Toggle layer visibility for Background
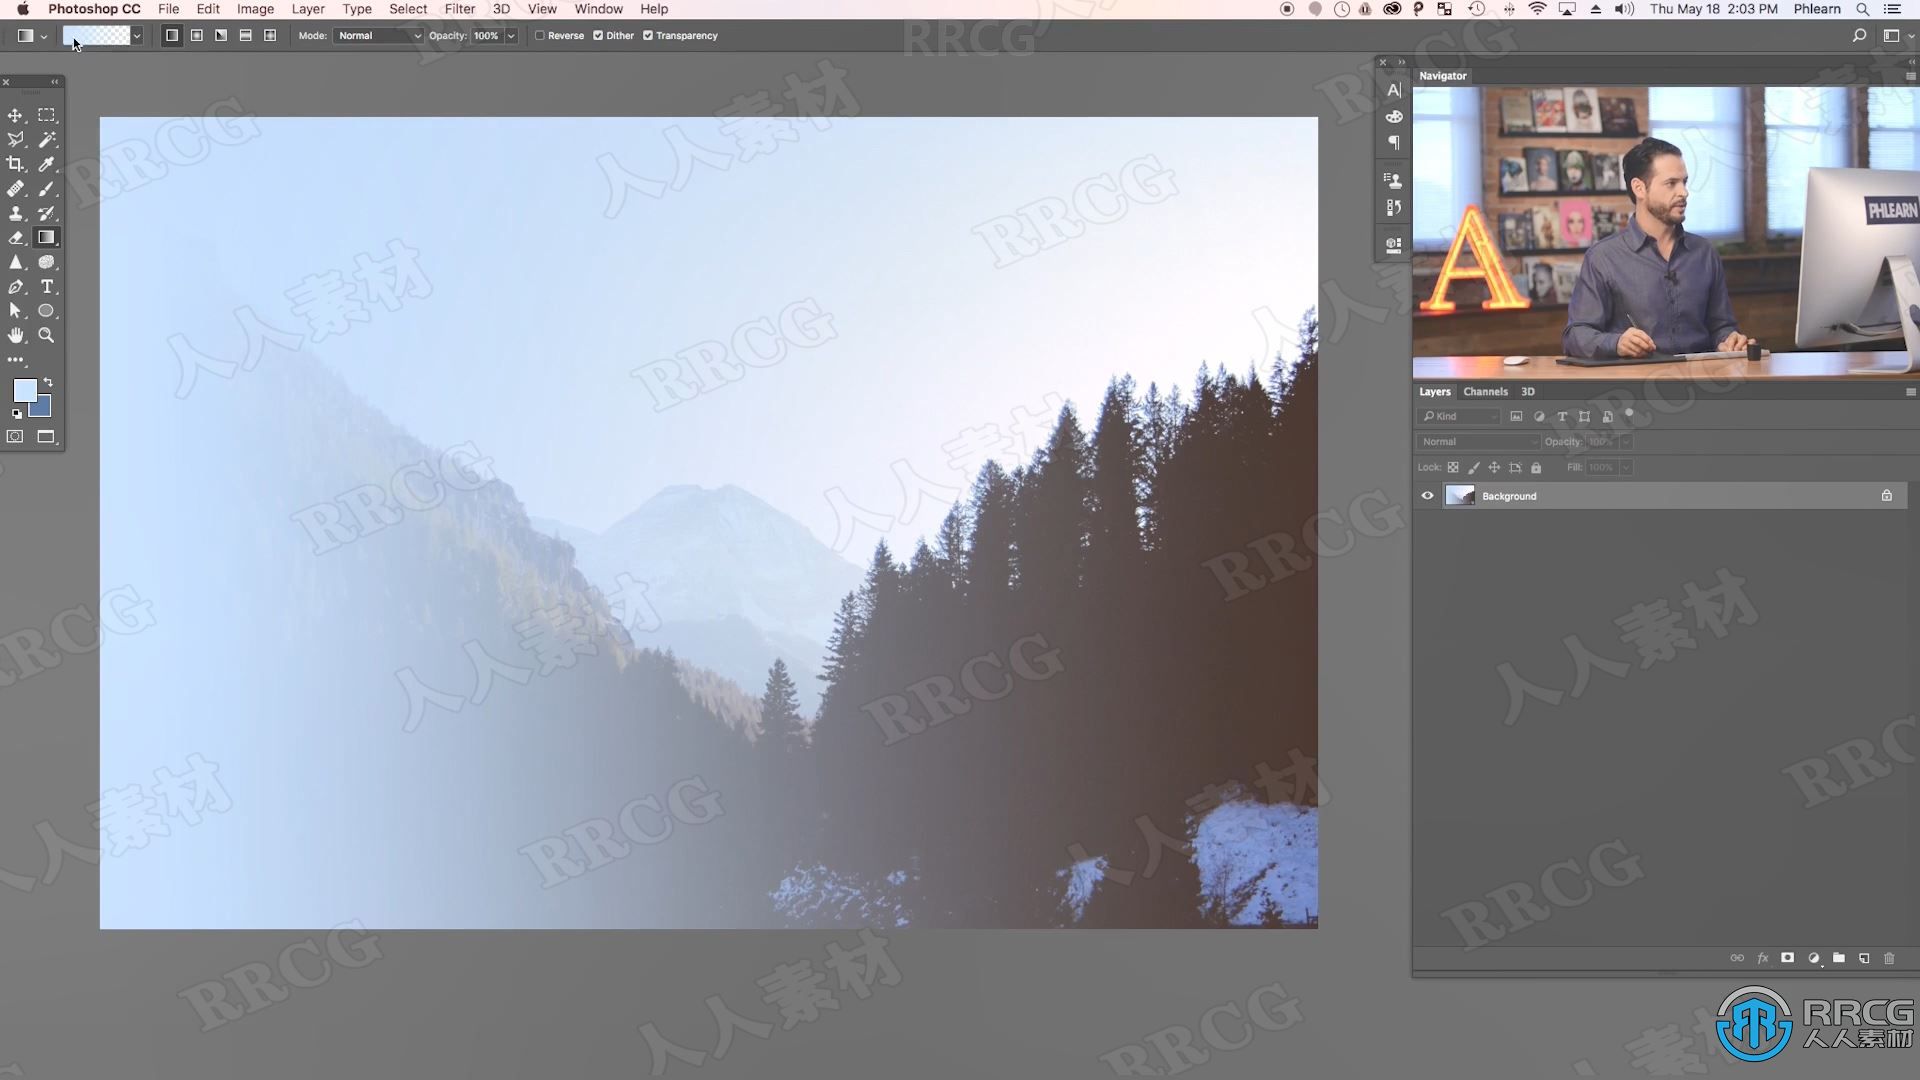 pyautogui.click(x=1427, y=496)
